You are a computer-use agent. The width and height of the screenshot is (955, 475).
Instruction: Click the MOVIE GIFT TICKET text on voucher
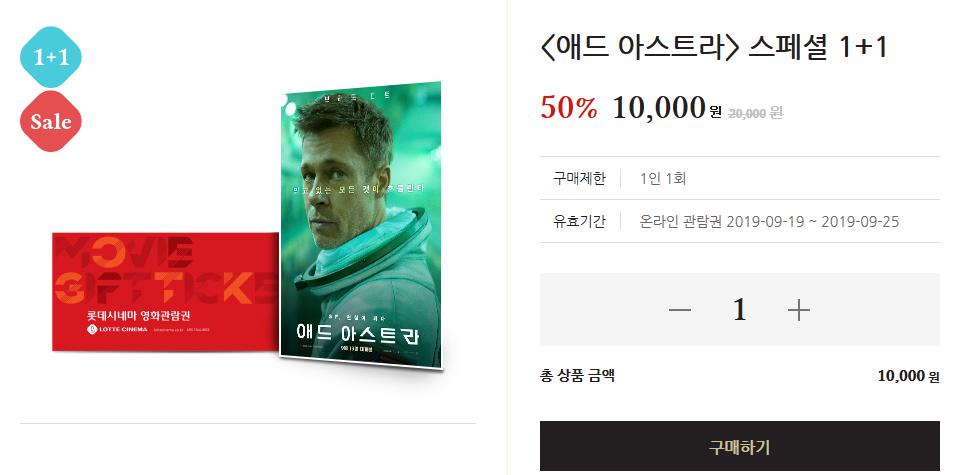pos(164,270)
